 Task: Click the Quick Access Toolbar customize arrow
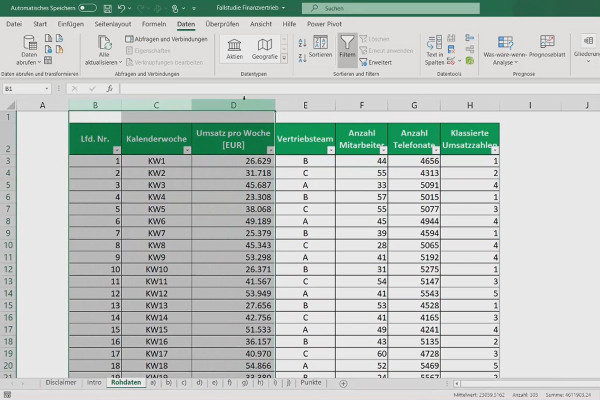tap(194, 8)
